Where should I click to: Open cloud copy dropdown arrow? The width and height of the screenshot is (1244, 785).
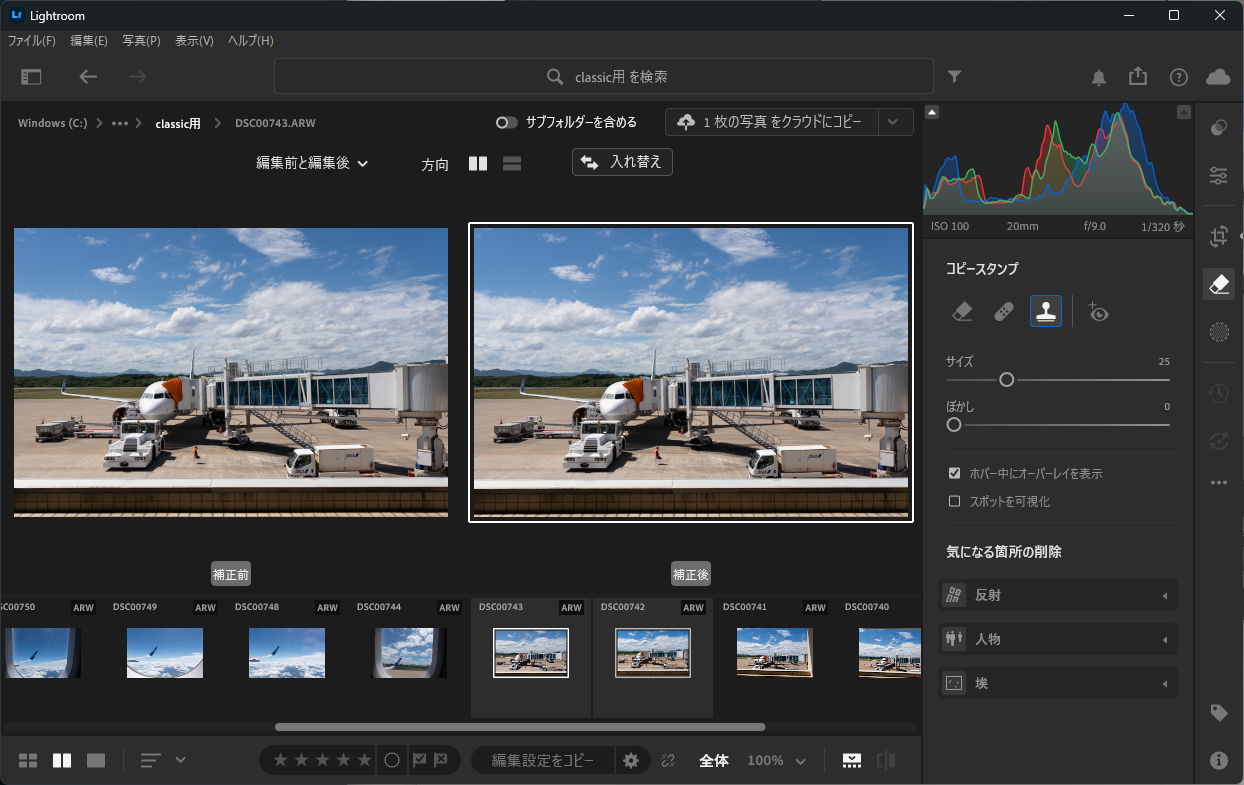[x=895, y=122]
